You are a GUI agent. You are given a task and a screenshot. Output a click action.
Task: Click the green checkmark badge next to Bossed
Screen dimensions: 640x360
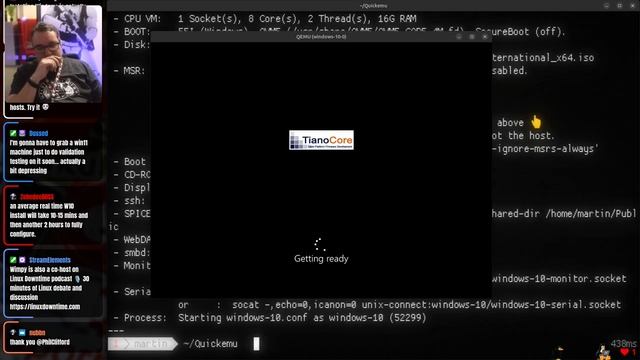[x=13, y=133]
